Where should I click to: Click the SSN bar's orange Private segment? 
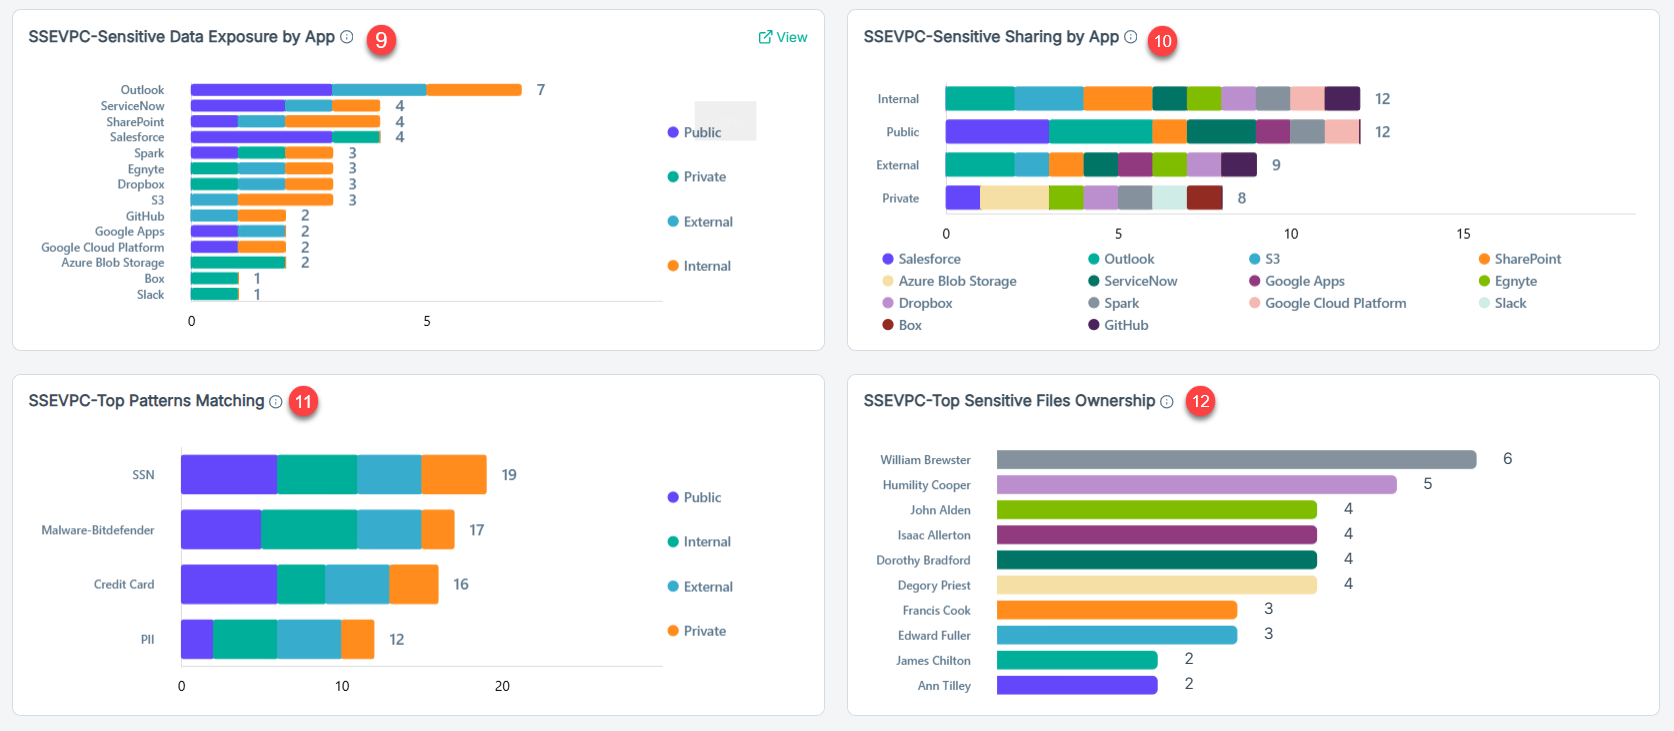point(454,475)
